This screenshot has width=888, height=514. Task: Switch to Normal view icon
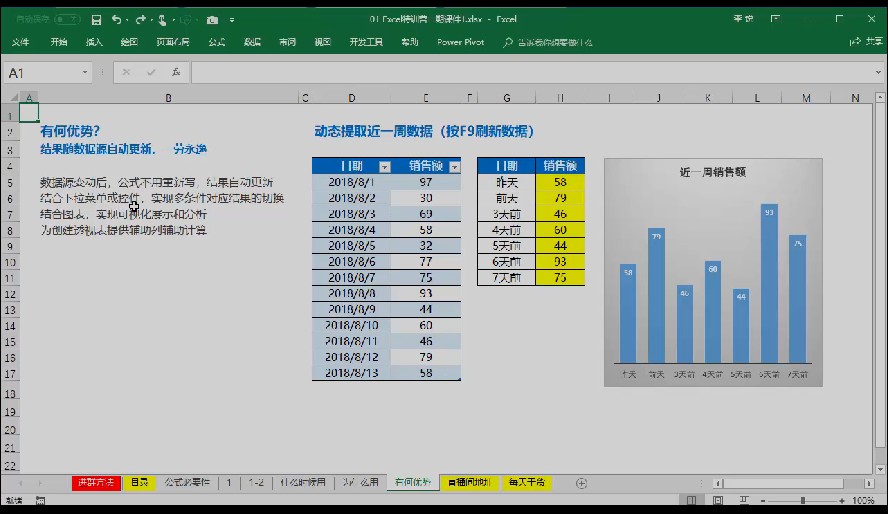691,500
